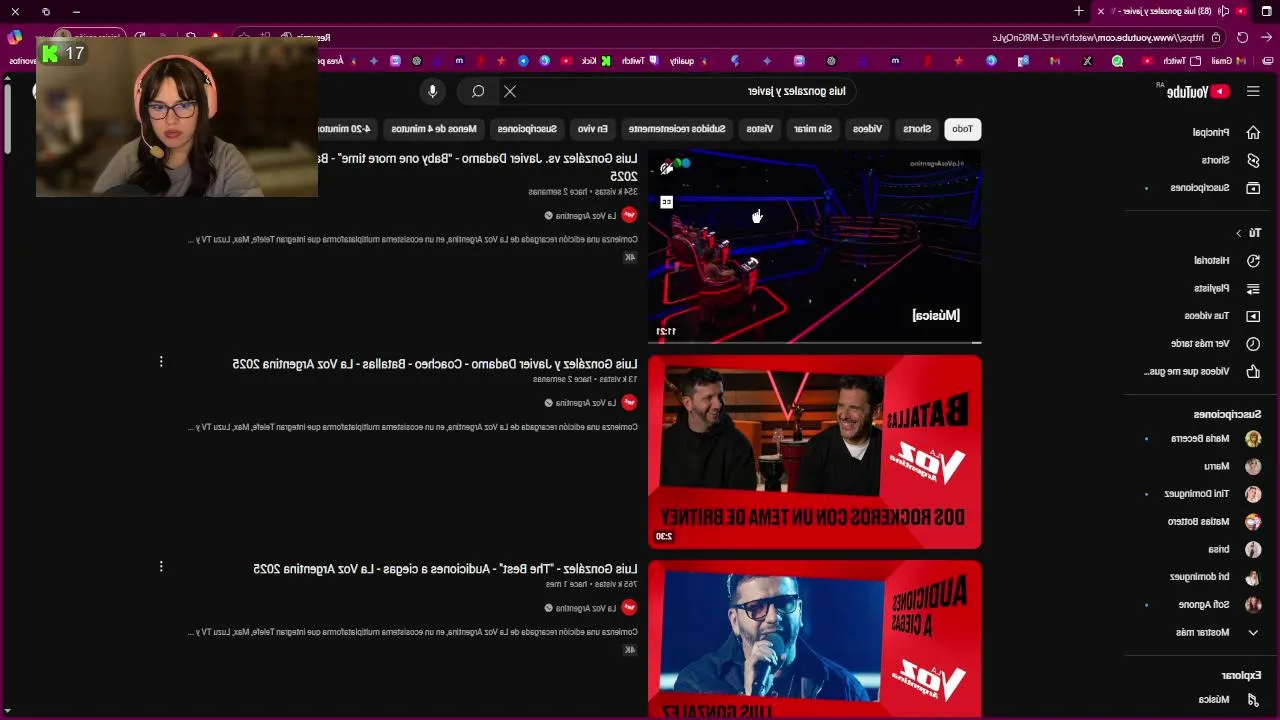This screenshot has width=1280, height=720.
Task: Open a new browser tab
Action: point(1078,11)
